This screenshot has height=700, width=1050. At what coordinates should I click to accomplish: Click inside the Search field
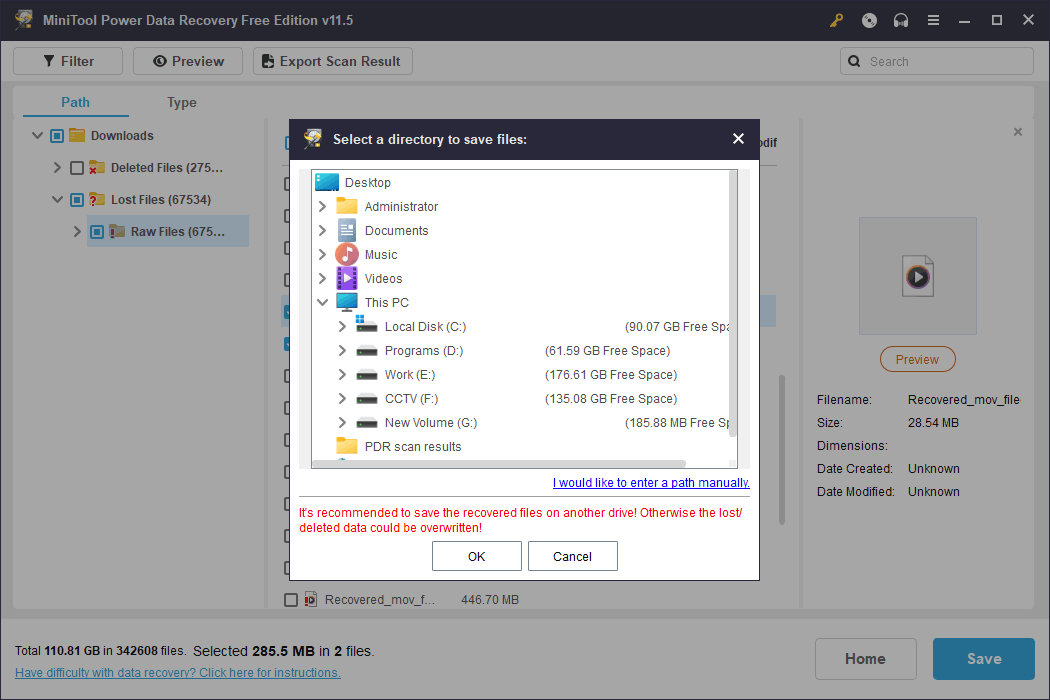(x=936, y=60)
